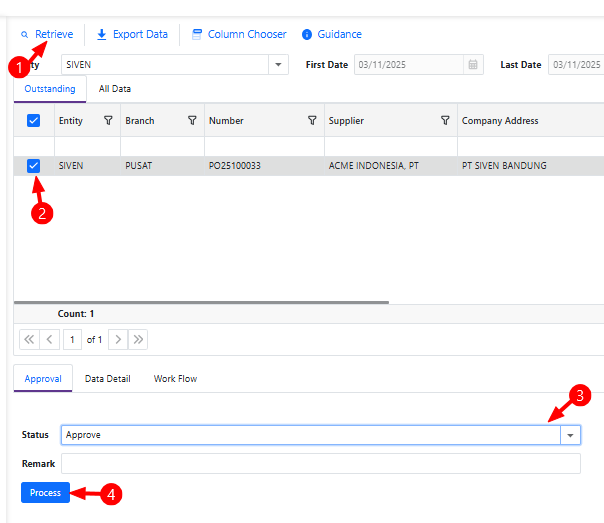Click the Retrieve search button
Viewport: 604px width, 523px height.
click(47, 34)
